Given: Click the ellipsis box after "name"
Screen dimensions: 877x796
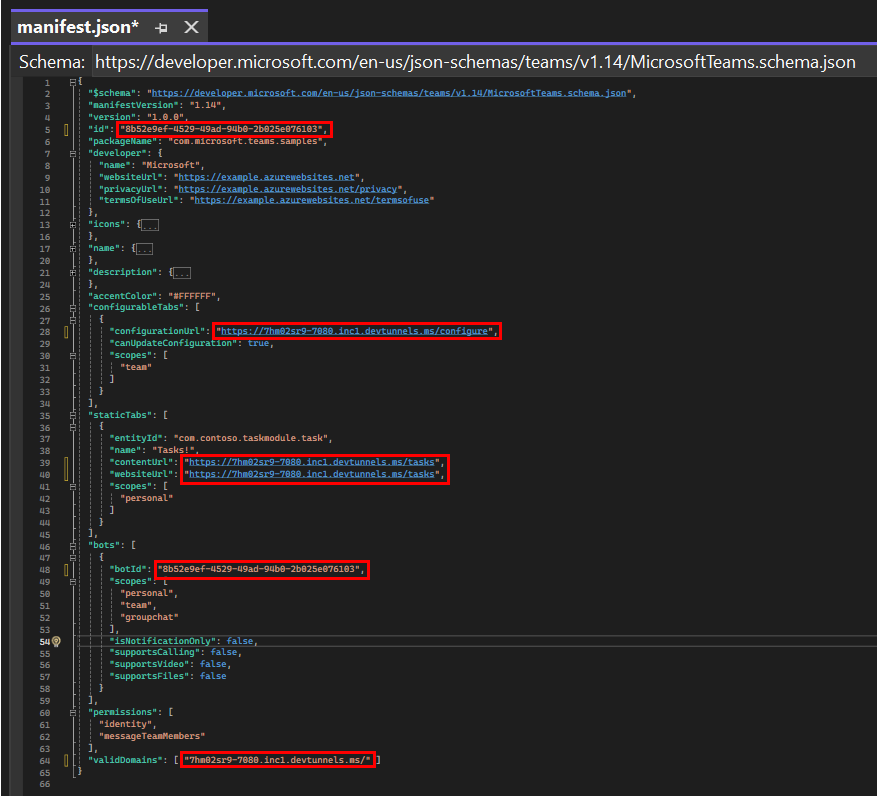Looking at the screenshot, I should click(144, 249).
